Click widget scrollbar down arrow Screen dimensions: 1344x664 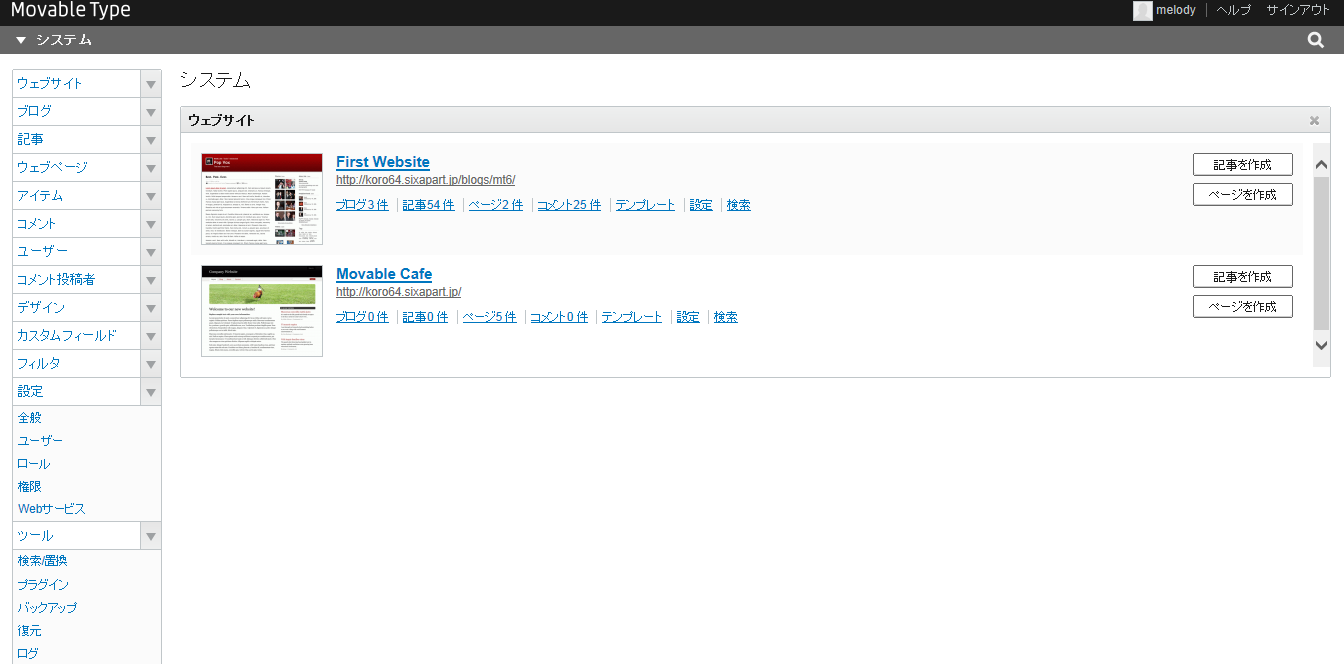click(1321, 345)
